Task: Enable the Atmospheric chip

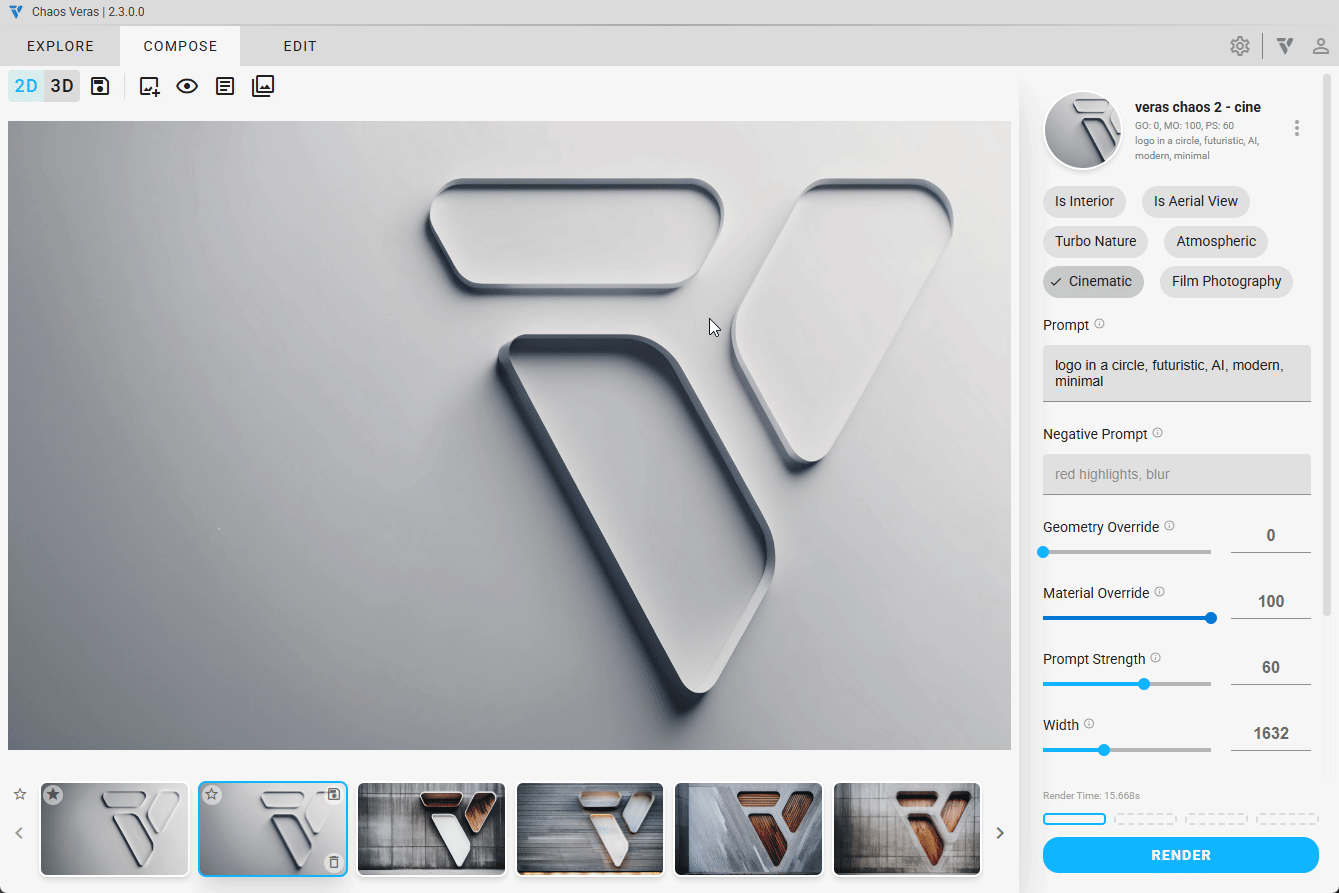Action: (x=1216, y=241)
